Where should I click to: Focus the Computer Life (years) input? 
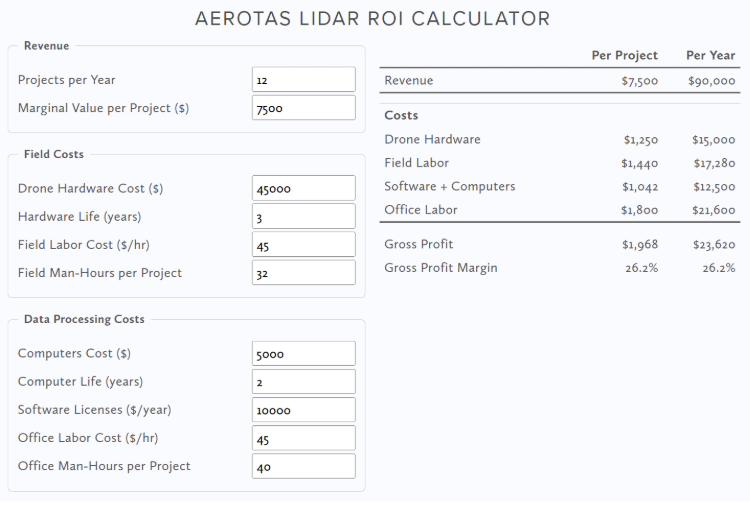click(304, 381)
